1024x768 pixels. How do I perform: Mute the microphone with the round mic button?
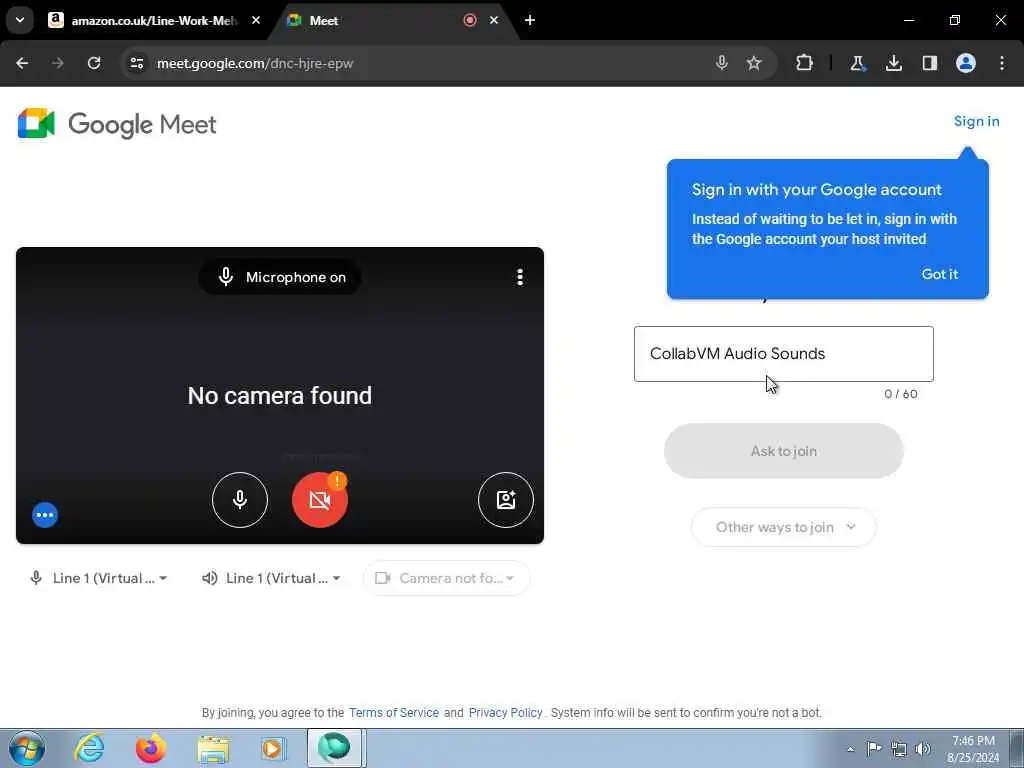click(240, 500)
